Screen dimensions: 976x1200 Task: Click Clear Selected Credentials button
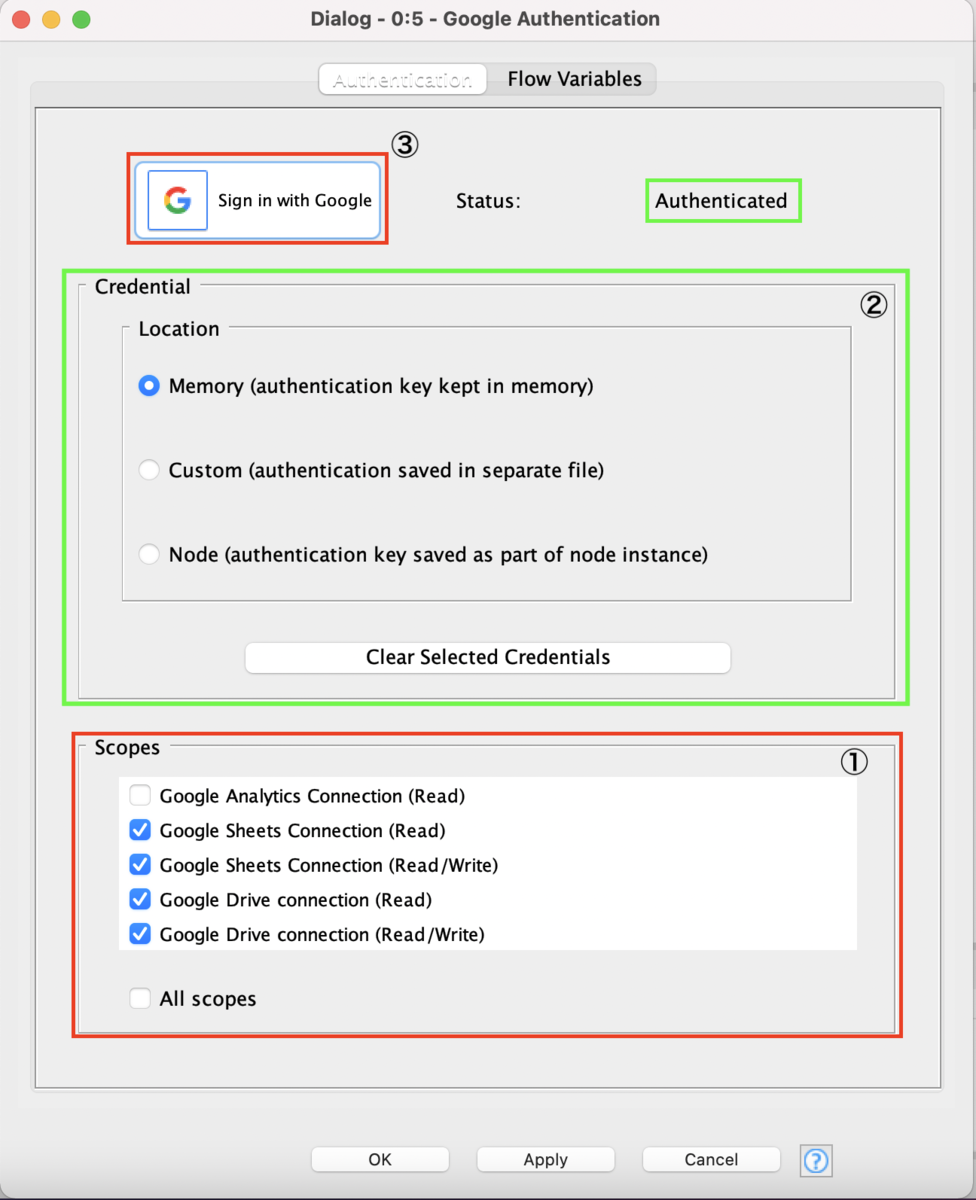[488, 657]
